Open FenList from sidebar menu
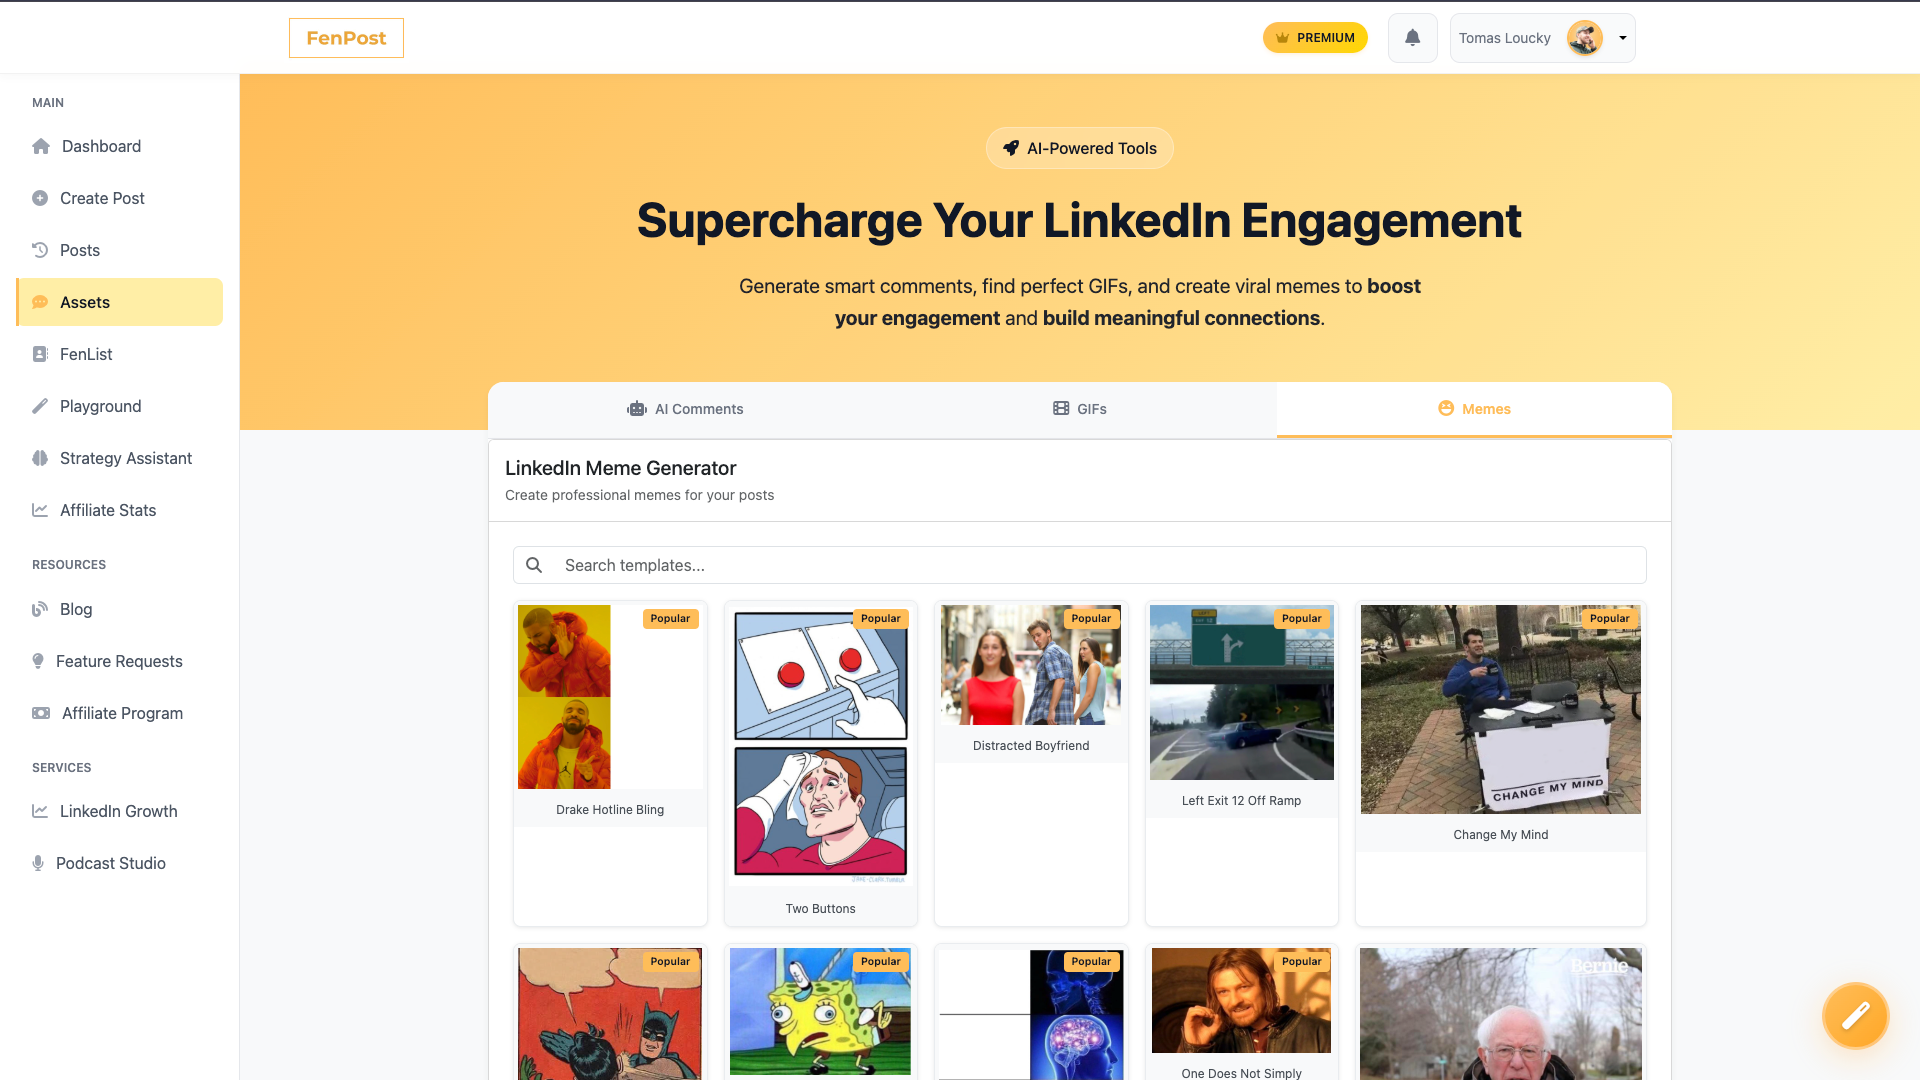The height and width of the screenshot is (1080, 1920). (x=120, y=354)
